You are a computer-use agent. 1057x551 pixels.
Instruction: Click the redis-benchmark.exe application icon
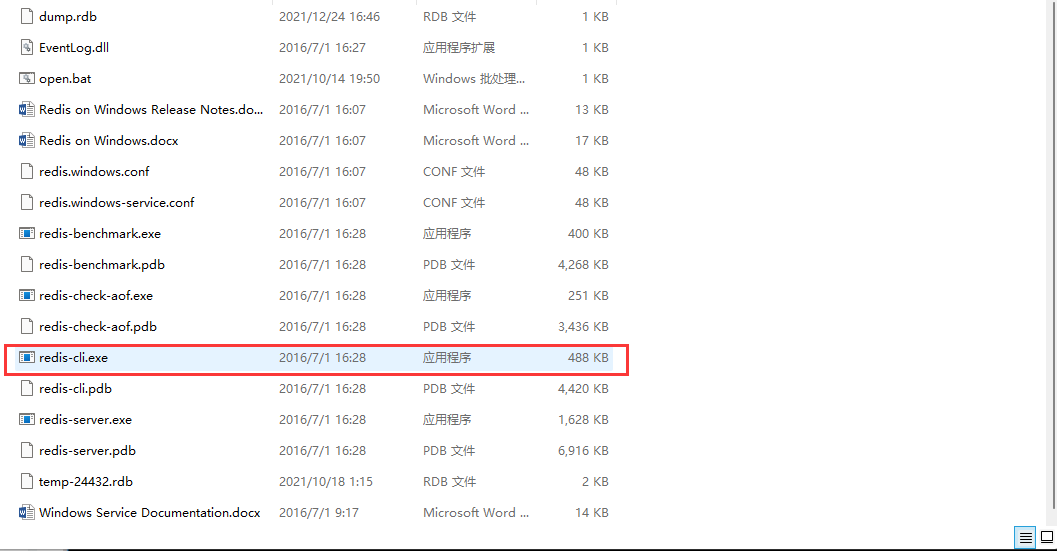tap(26, 233)
